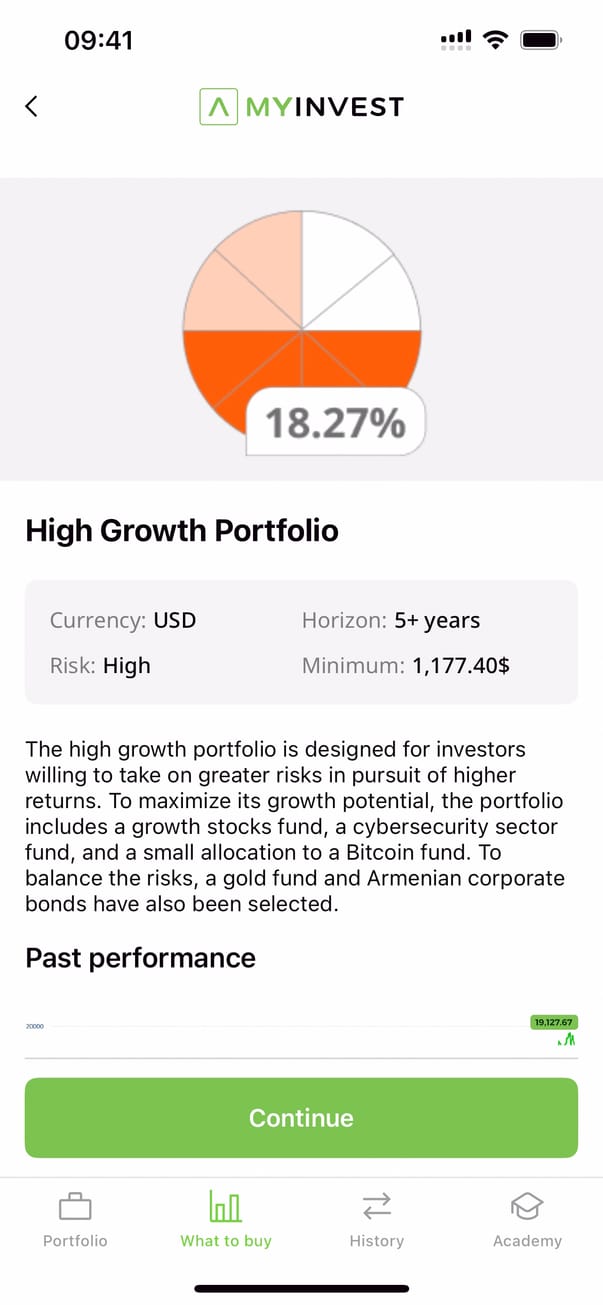Tap the Portfolio briefcase icon

75,1206
